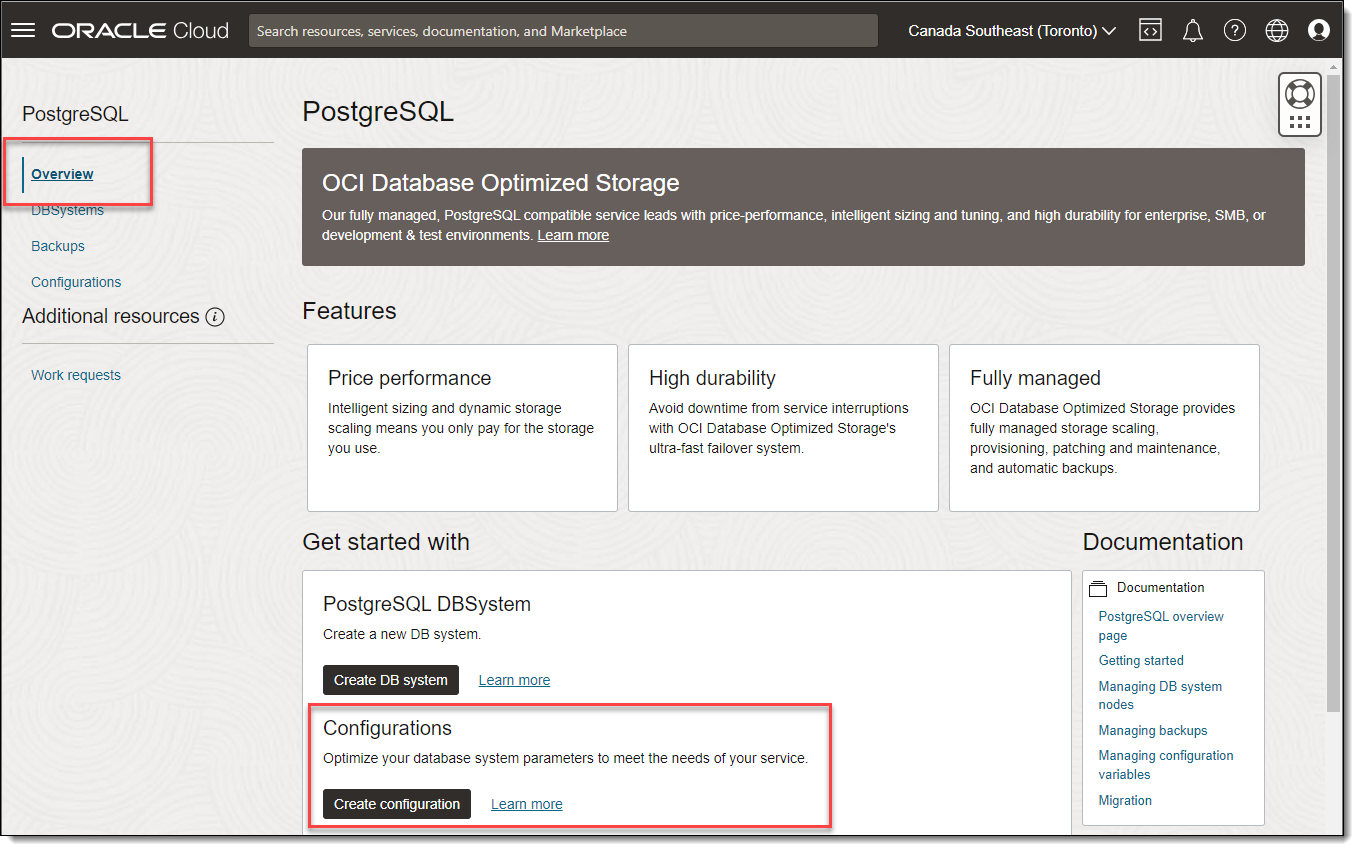Open the Managing backups documentation link
The image size is (1359, 851).
pos(1153,730)
